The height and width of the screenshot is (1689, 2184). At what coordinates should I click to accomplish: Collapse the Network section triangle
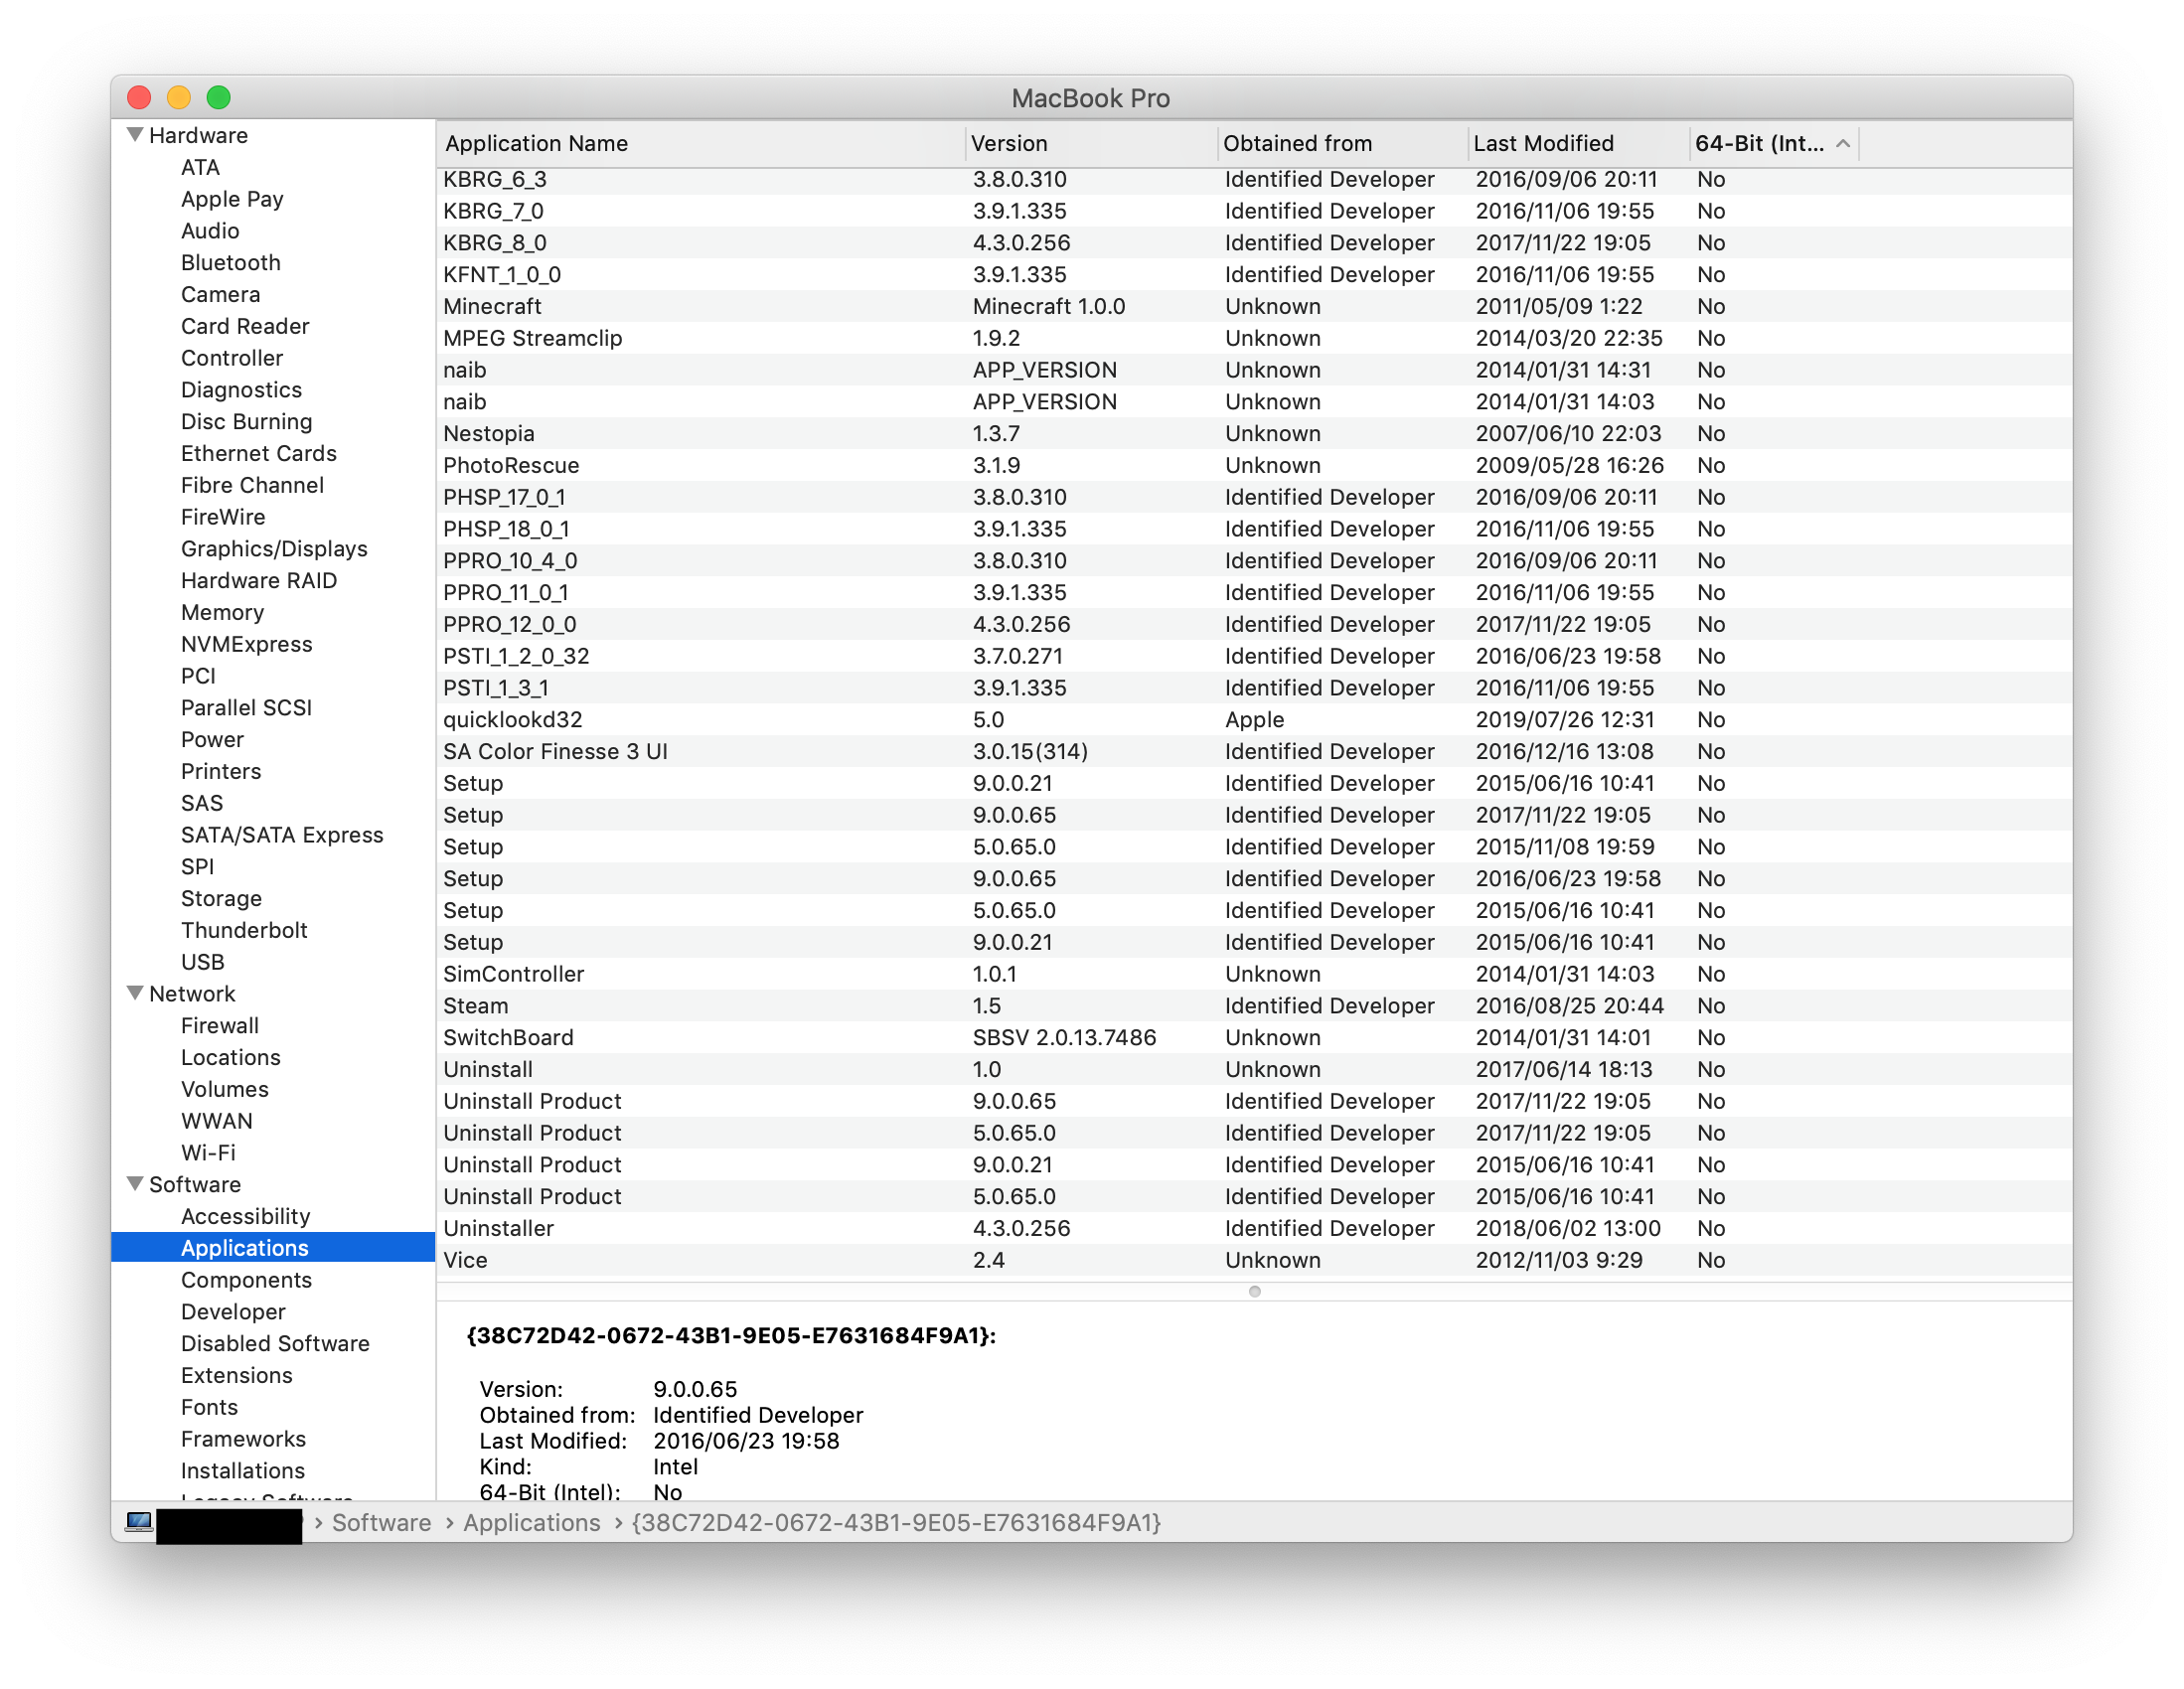coord(135,993)
